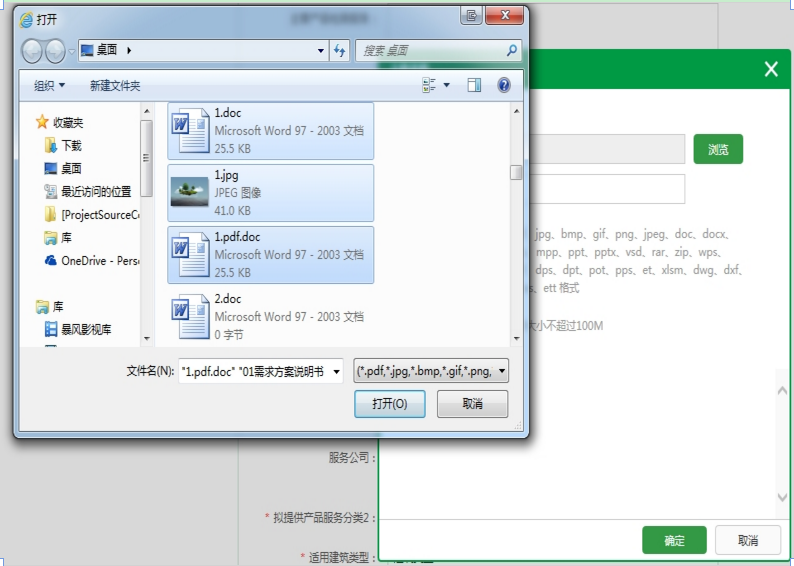Click upload dialog scroll down arrow
The width and height of the screenshot is (794, 566).
pos(782,498)
